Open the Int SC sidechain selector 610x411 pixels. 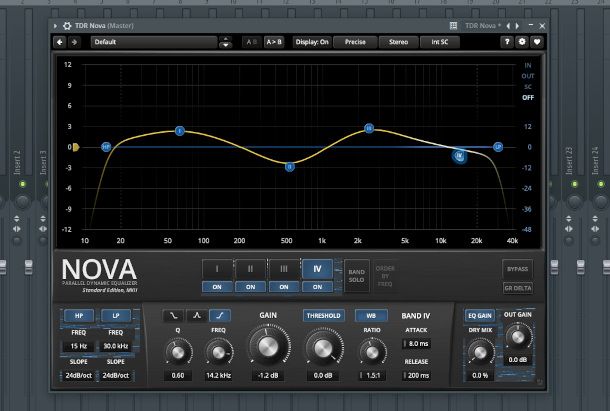(440, 42)
